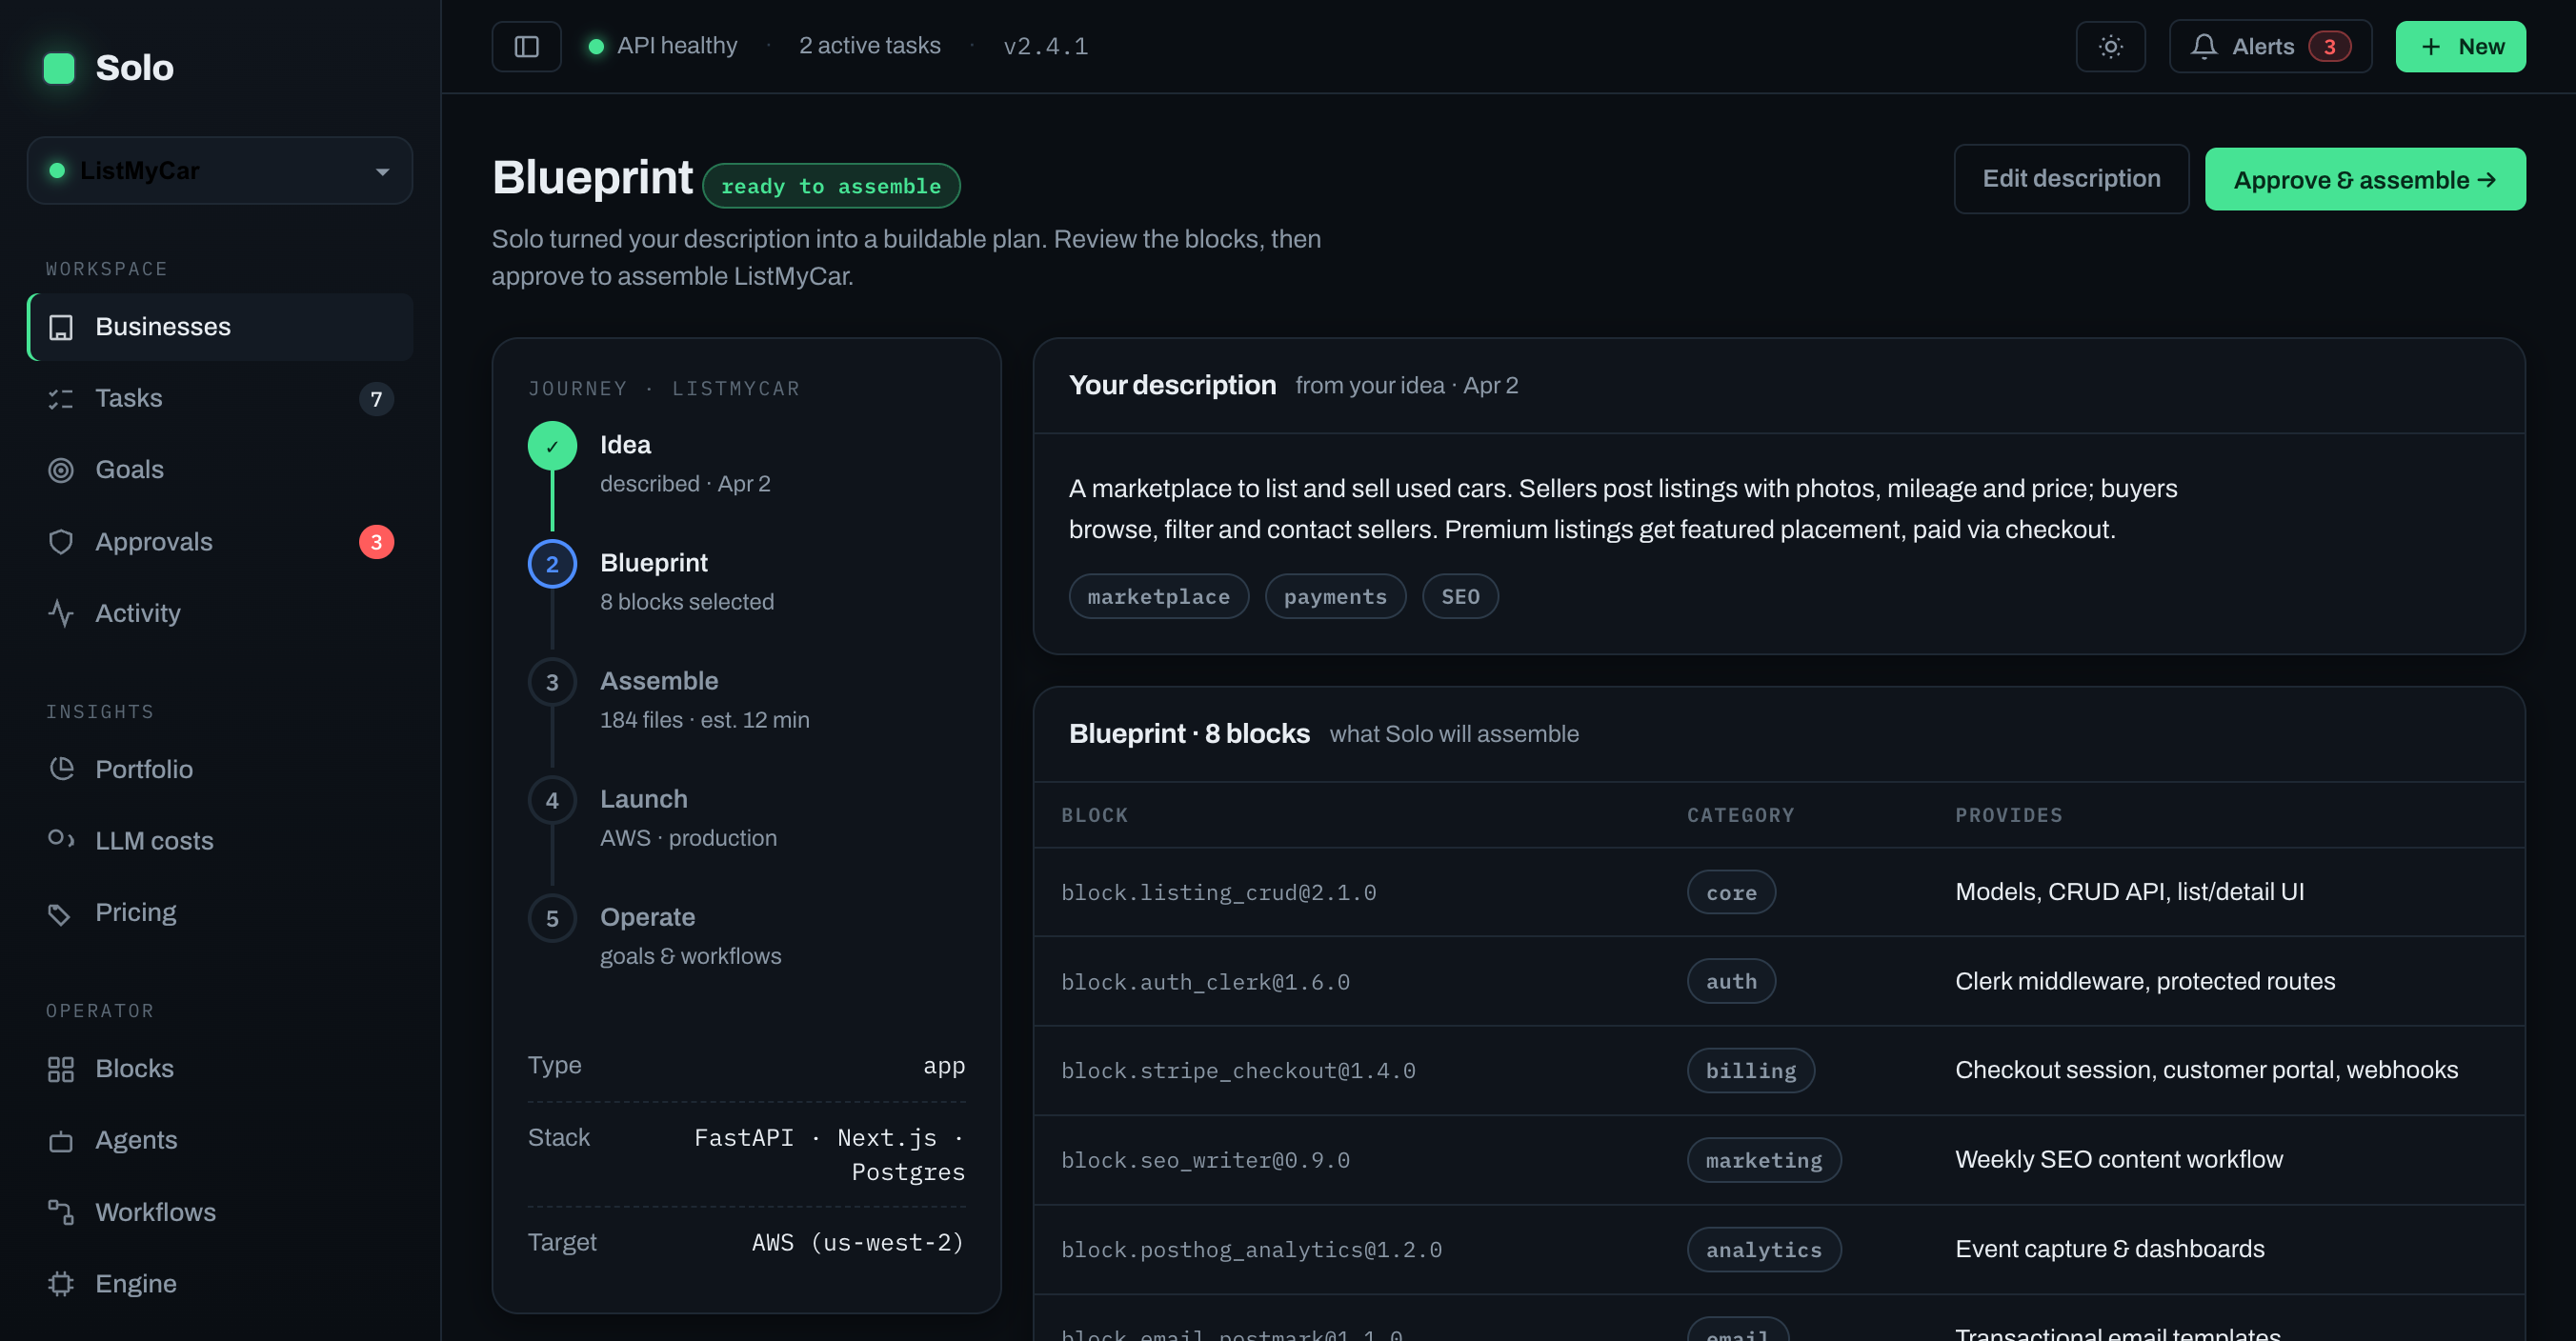Click the 2 active tasks status
The height and width of the screenshot is (1341, 2576).
coord(869,46)
